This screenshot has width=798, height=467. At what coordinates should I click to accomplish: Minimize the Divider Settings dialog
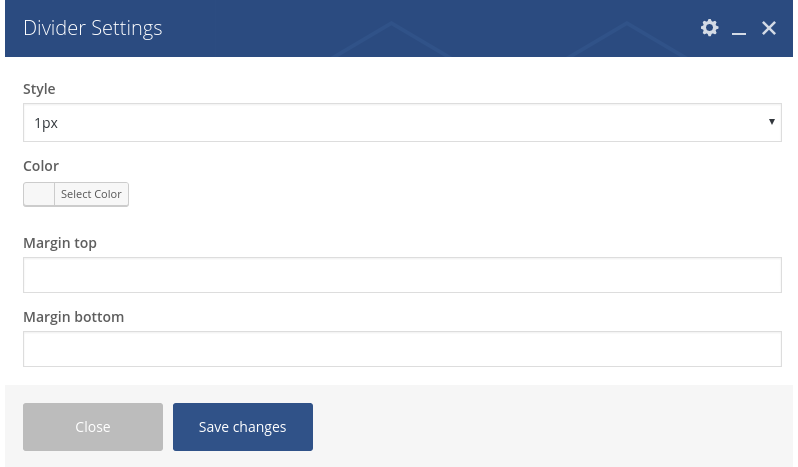739,29
